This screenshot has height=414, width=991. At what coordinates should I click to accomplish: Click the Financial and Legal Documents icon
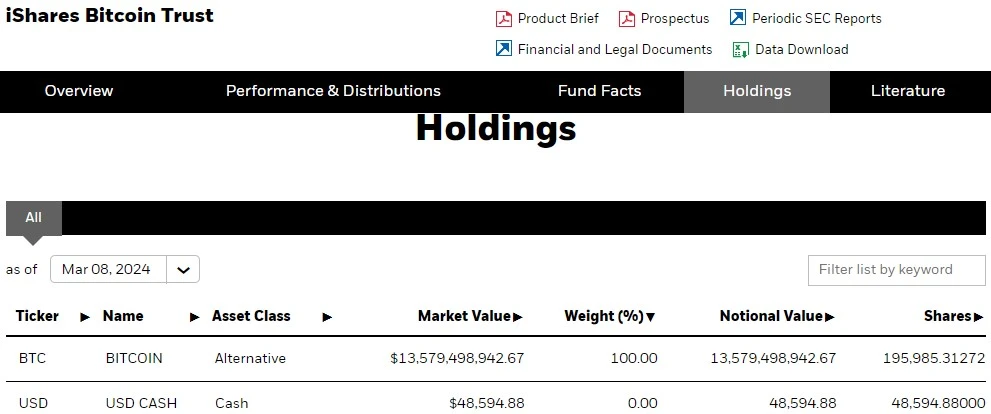pos(504,49)
